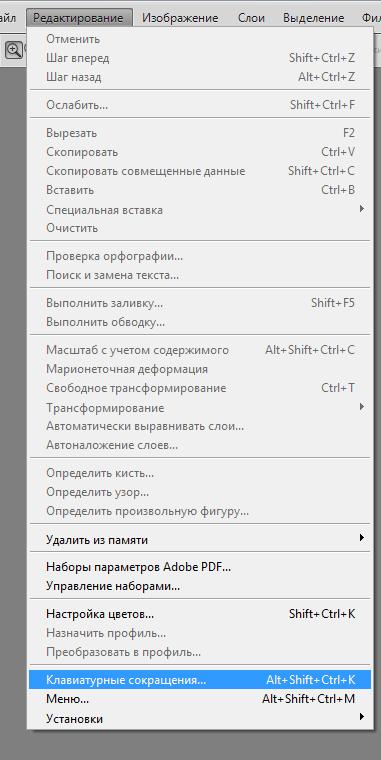Select Наборы параметров Adobe PDF item
This screenshot has height=760, width=381.
(200, 567)
